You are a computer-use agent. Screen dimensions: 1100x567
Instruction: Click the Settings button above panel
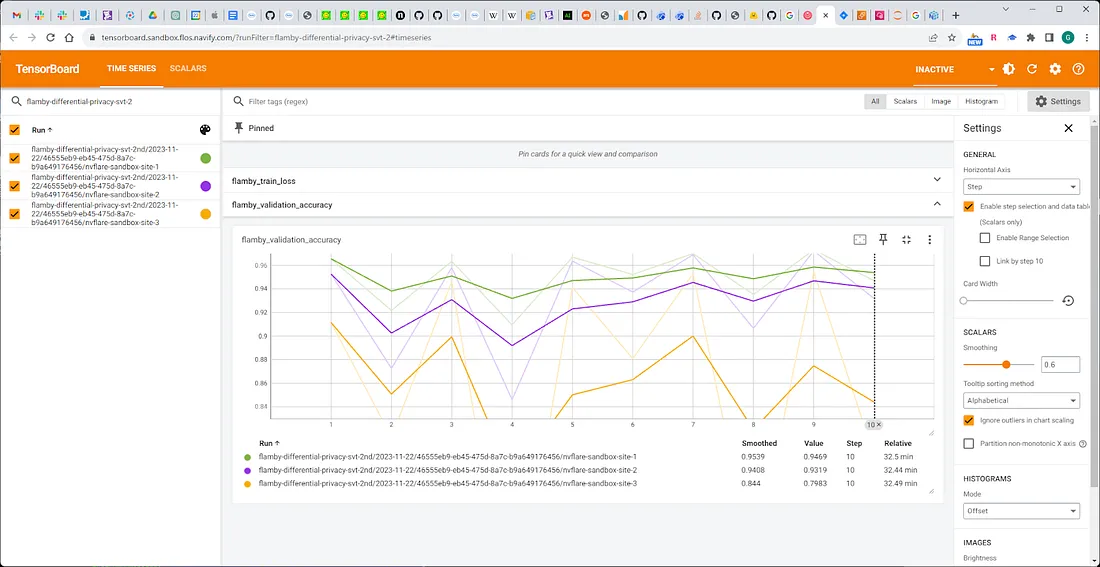[x=1058, y=102]
